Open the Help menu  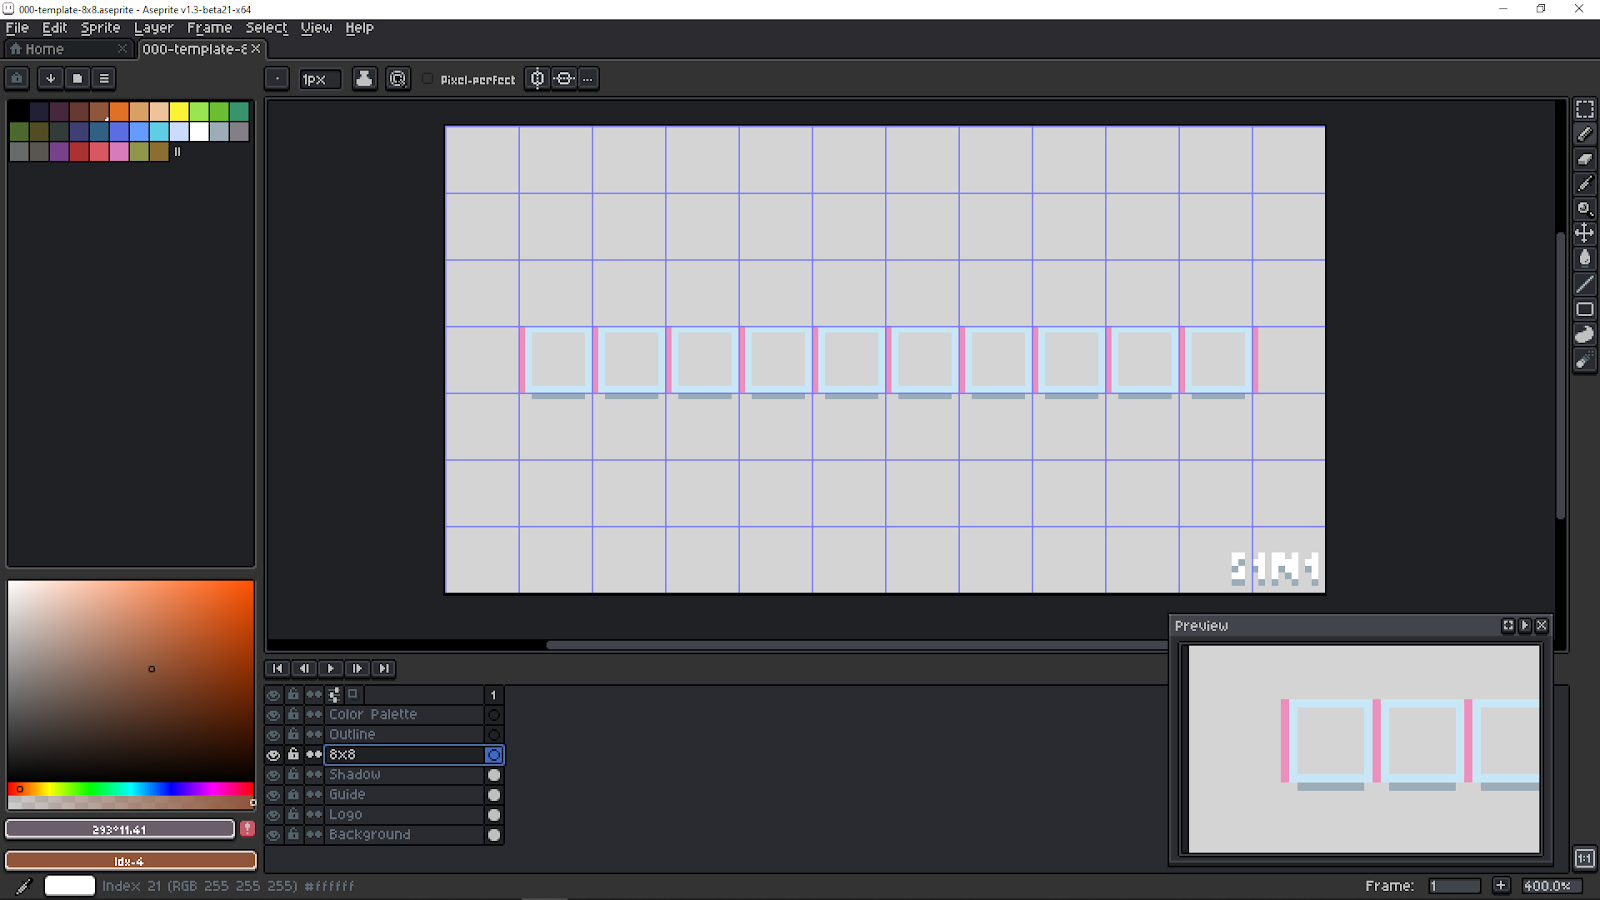coord(359,28)
